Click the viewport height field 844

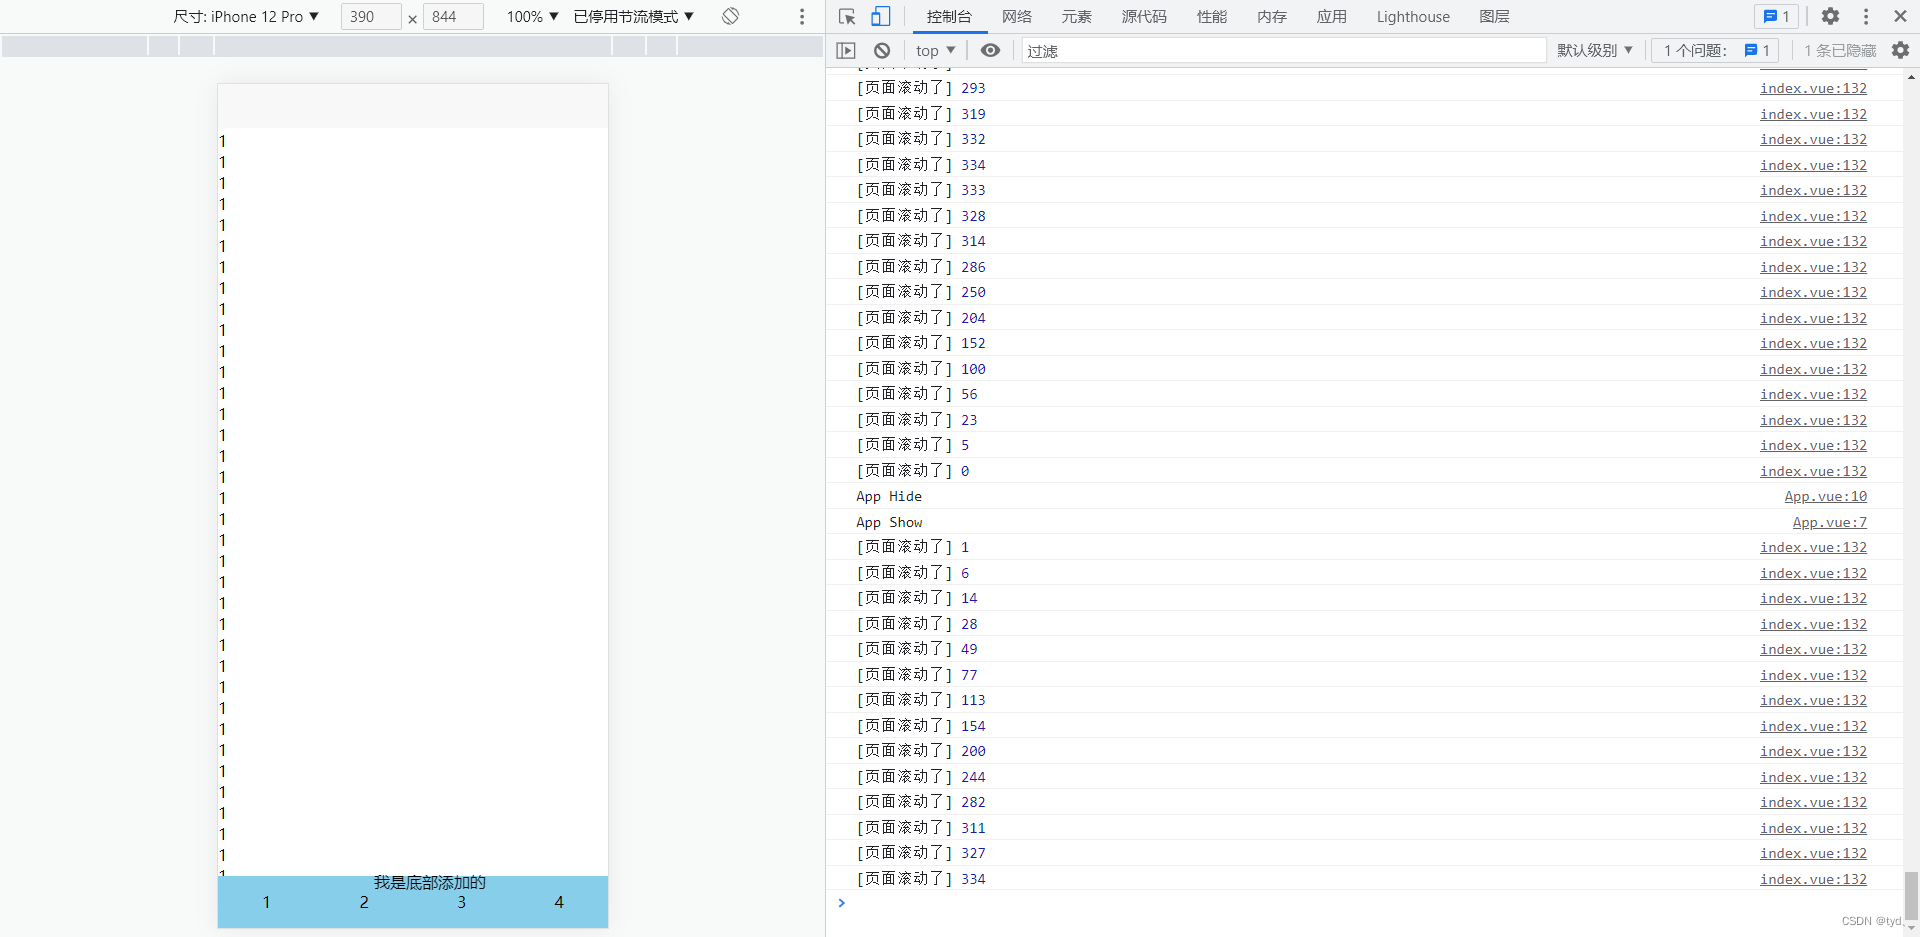tap(453, 17)
